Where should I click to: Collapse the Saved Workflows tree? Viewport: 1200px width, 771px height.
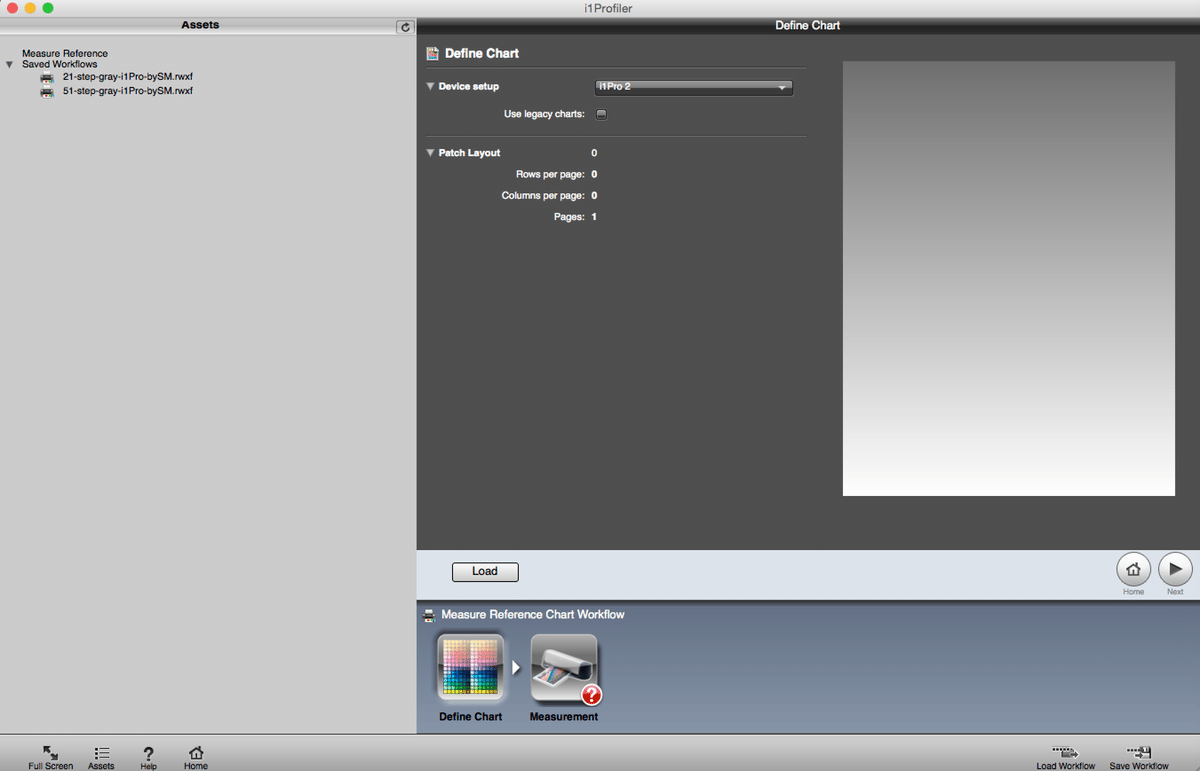[10, 64]
